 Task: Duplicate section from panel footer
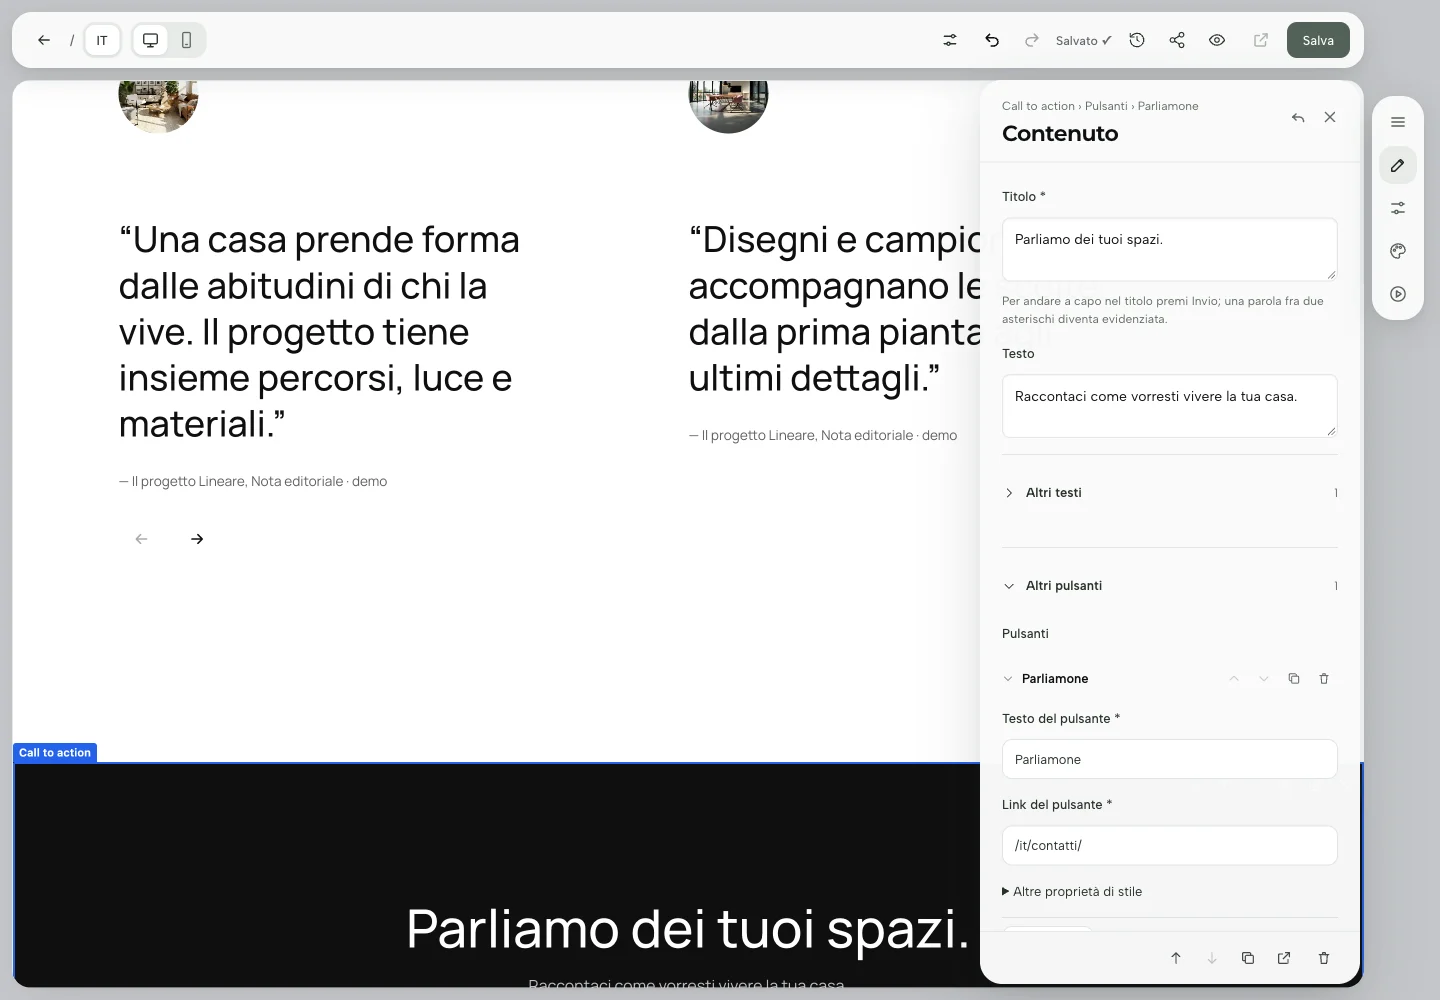(1248, 958)
